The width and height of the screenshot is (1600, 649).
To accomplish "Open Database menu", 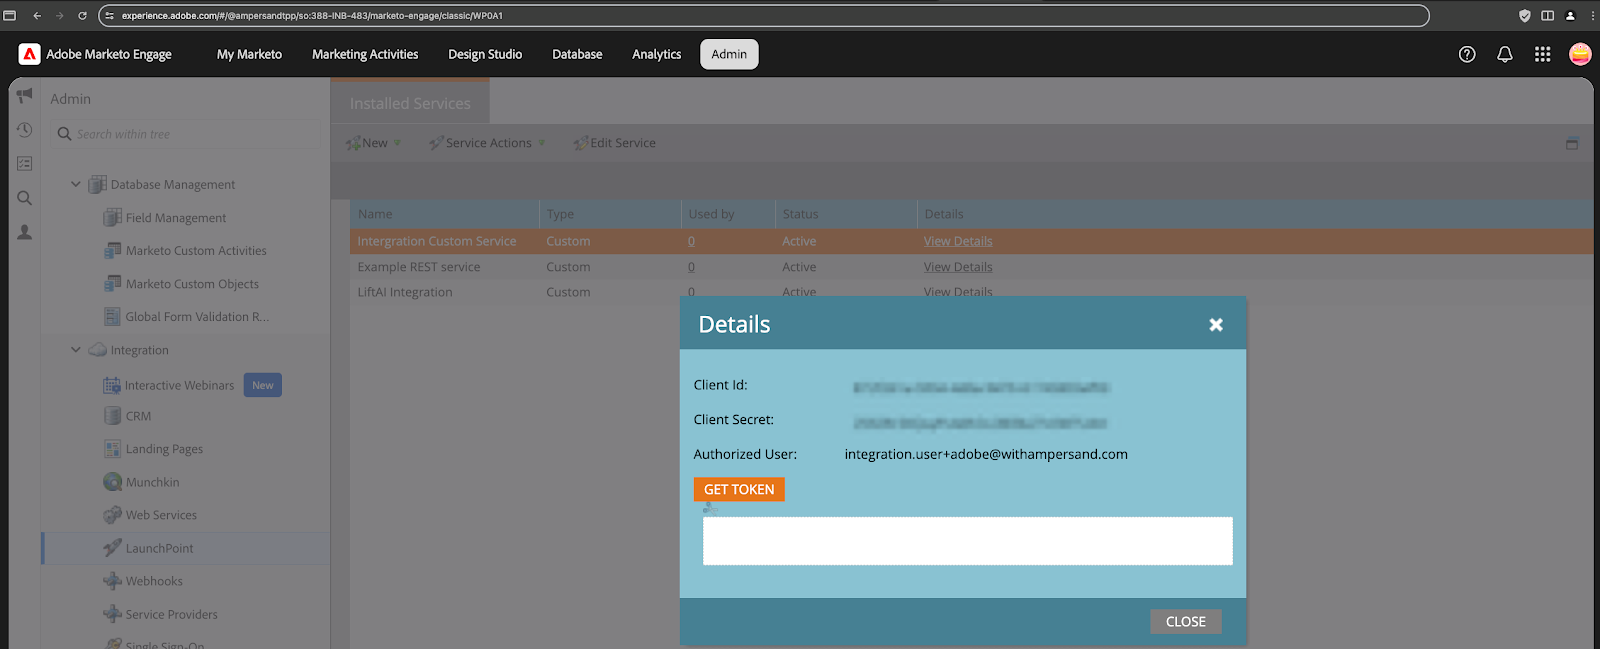I will 577,54.
